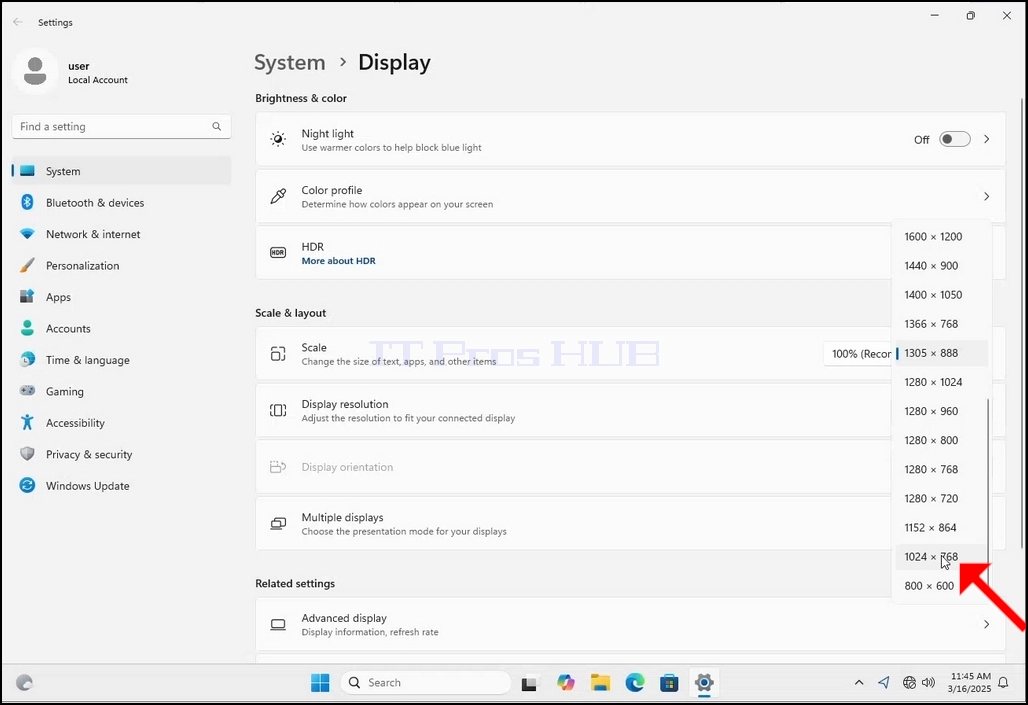Open Microsoft Edge from taskbar
1028x705 pixels.
click(634, 683)
